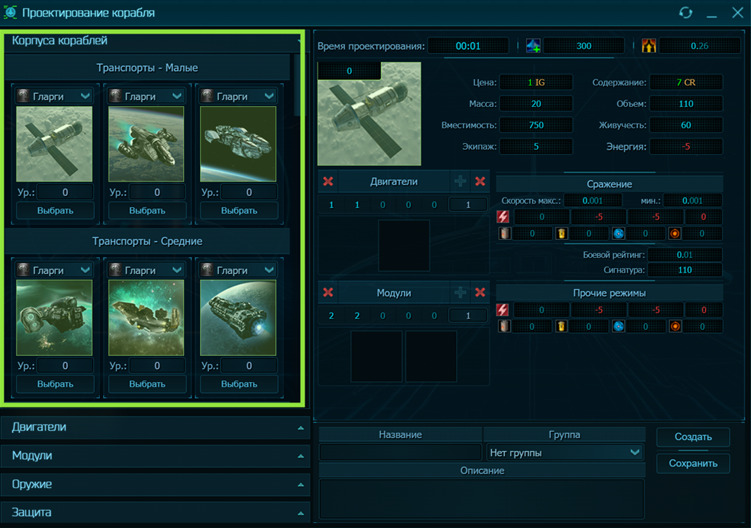Click the refresh icon in the title bar
This screenshot has width=751, height=528.
tap(685, 13)
